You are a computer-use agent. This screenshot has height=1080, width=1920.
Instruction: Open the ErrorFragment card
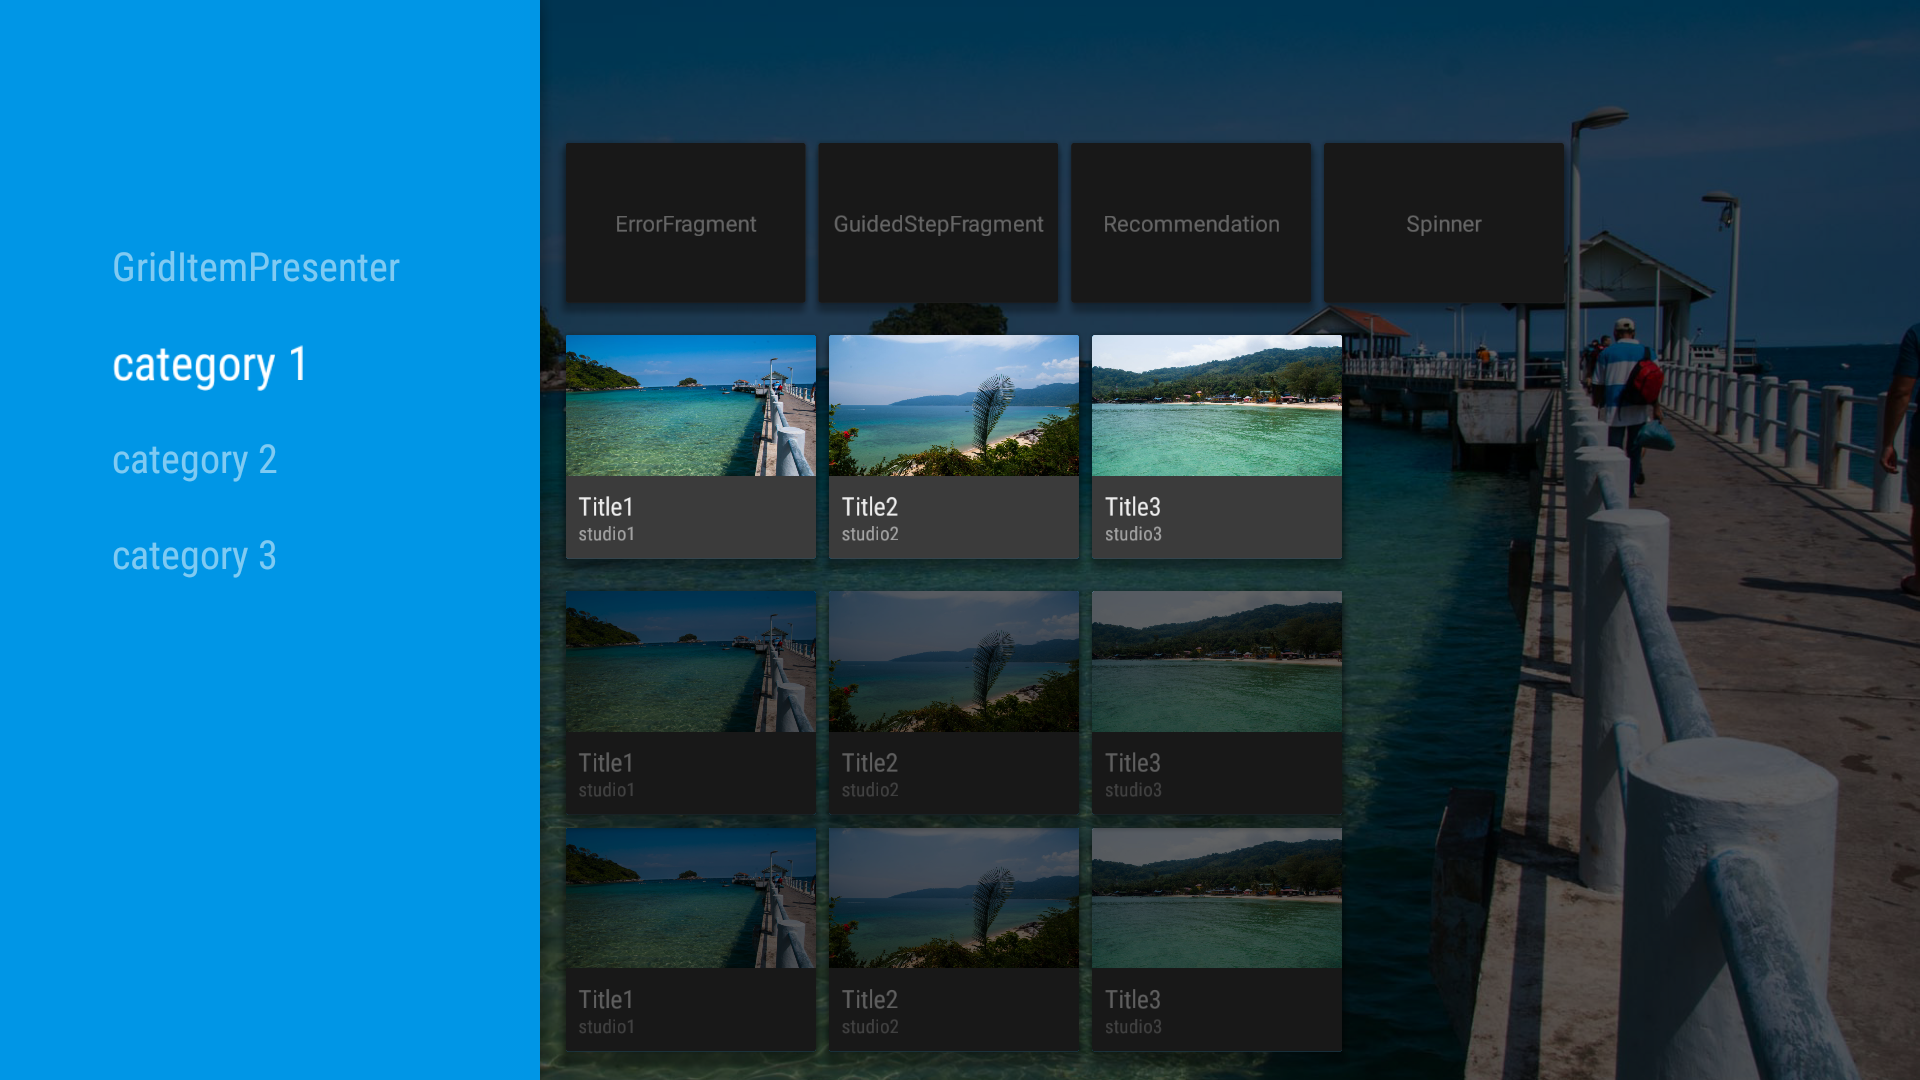pyautogui.click(x=685, y=223)
